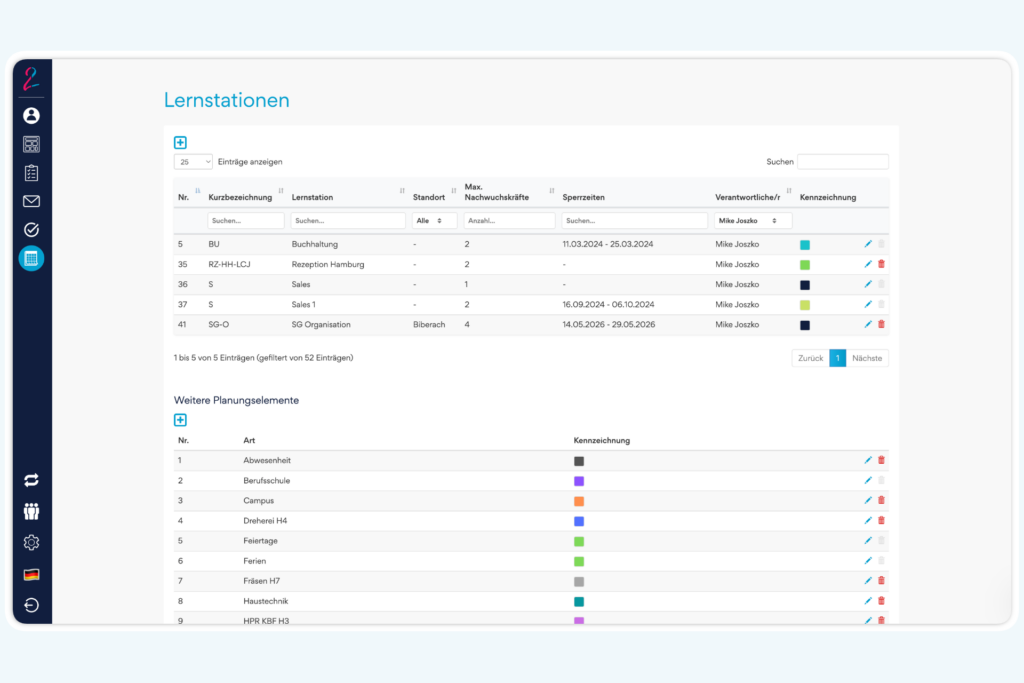Expand the Verantwortliche/r filter Mike Joszko
The height and width of the screenshot is (683, 1024).
pyautogui.click(x=753, y=220)
